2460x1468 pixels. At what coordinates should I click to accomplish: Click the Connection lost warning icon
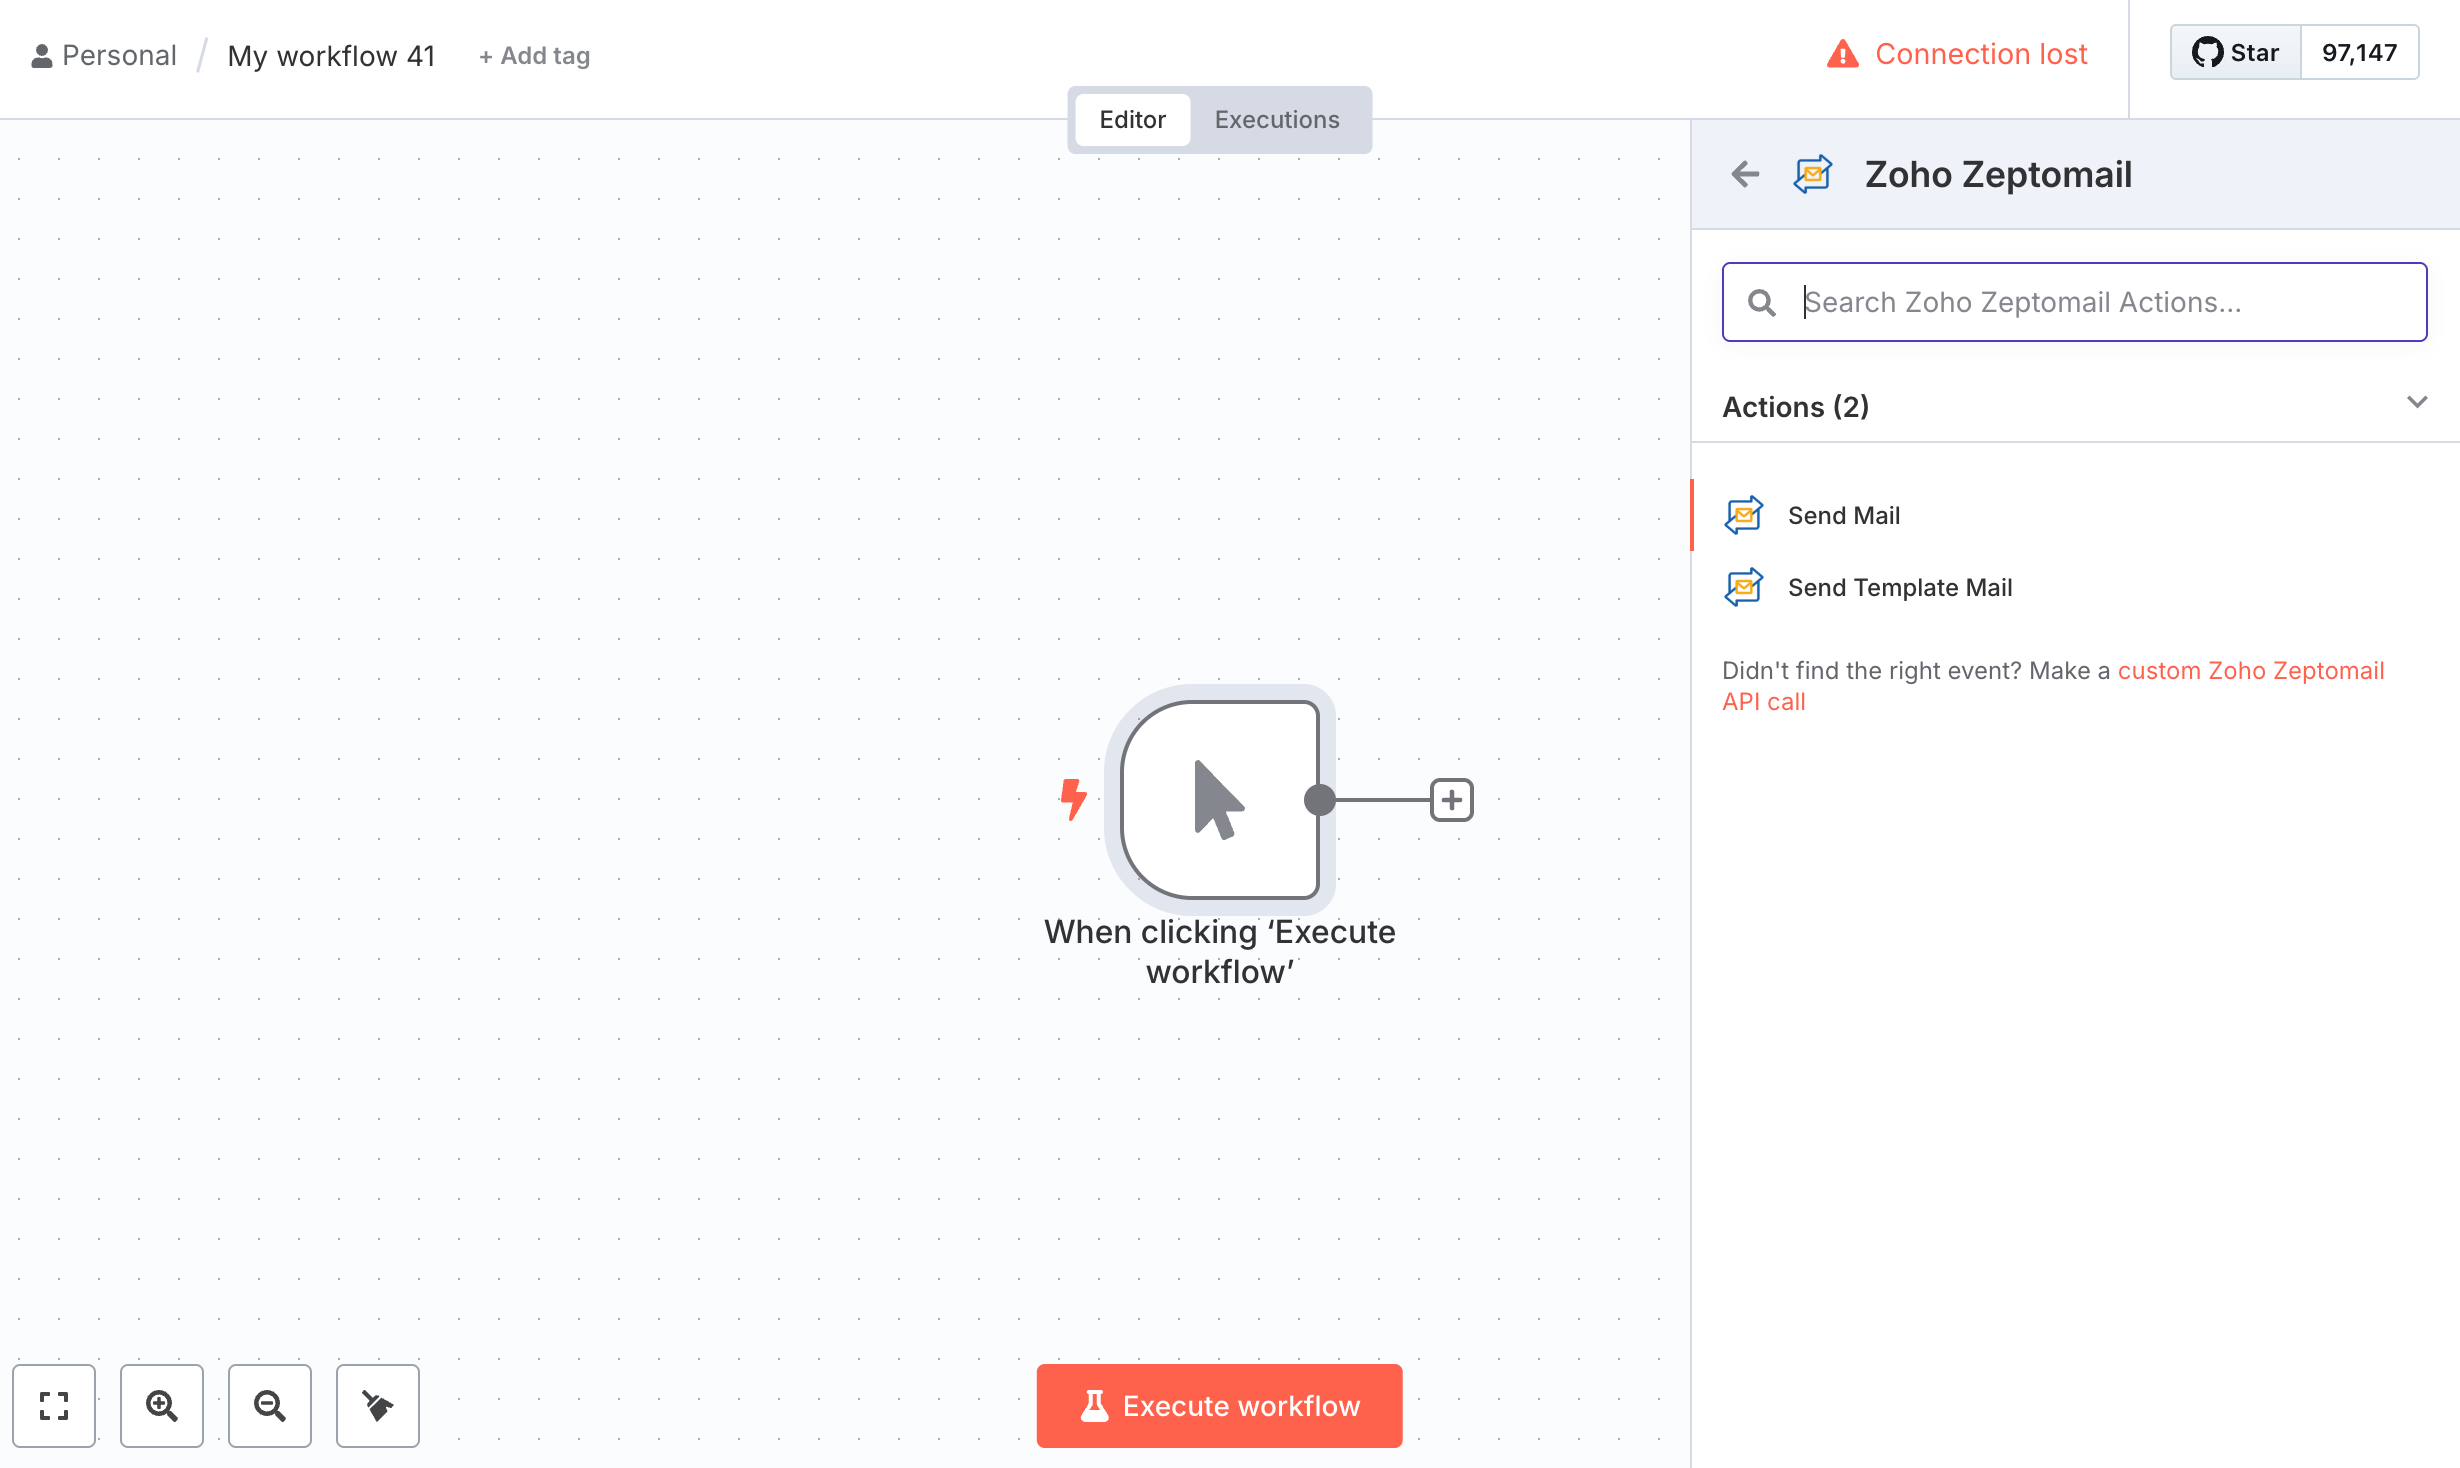pyautogui.click(x=1842, y=54)
